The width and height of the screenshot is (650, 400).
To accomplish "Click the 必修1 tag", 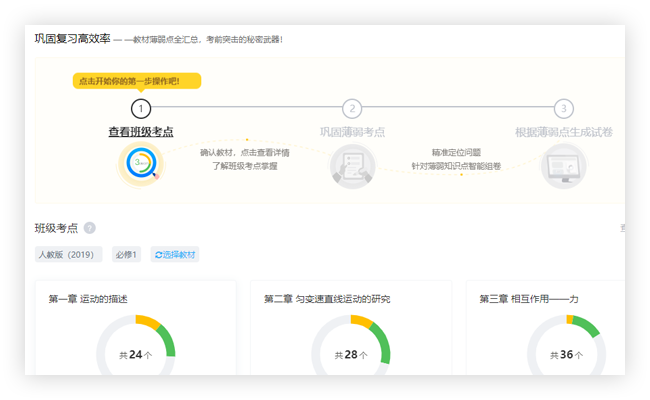I will pos(126,255).
